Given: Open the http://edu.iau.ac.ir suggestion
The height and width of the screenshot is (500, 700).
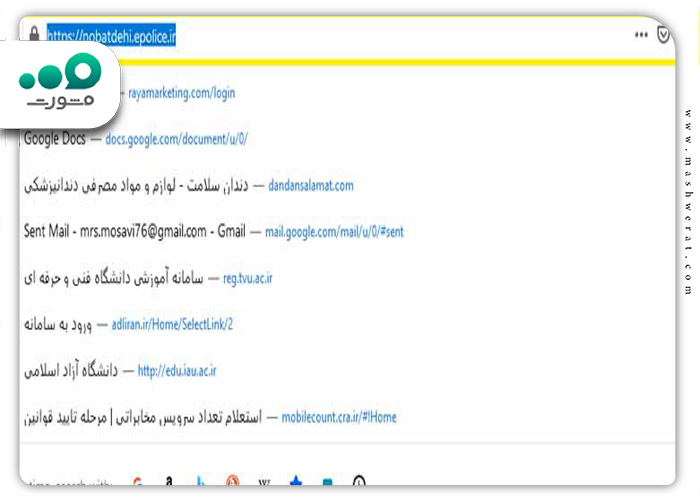Looking at the screenshot, I should click(177, 371).
